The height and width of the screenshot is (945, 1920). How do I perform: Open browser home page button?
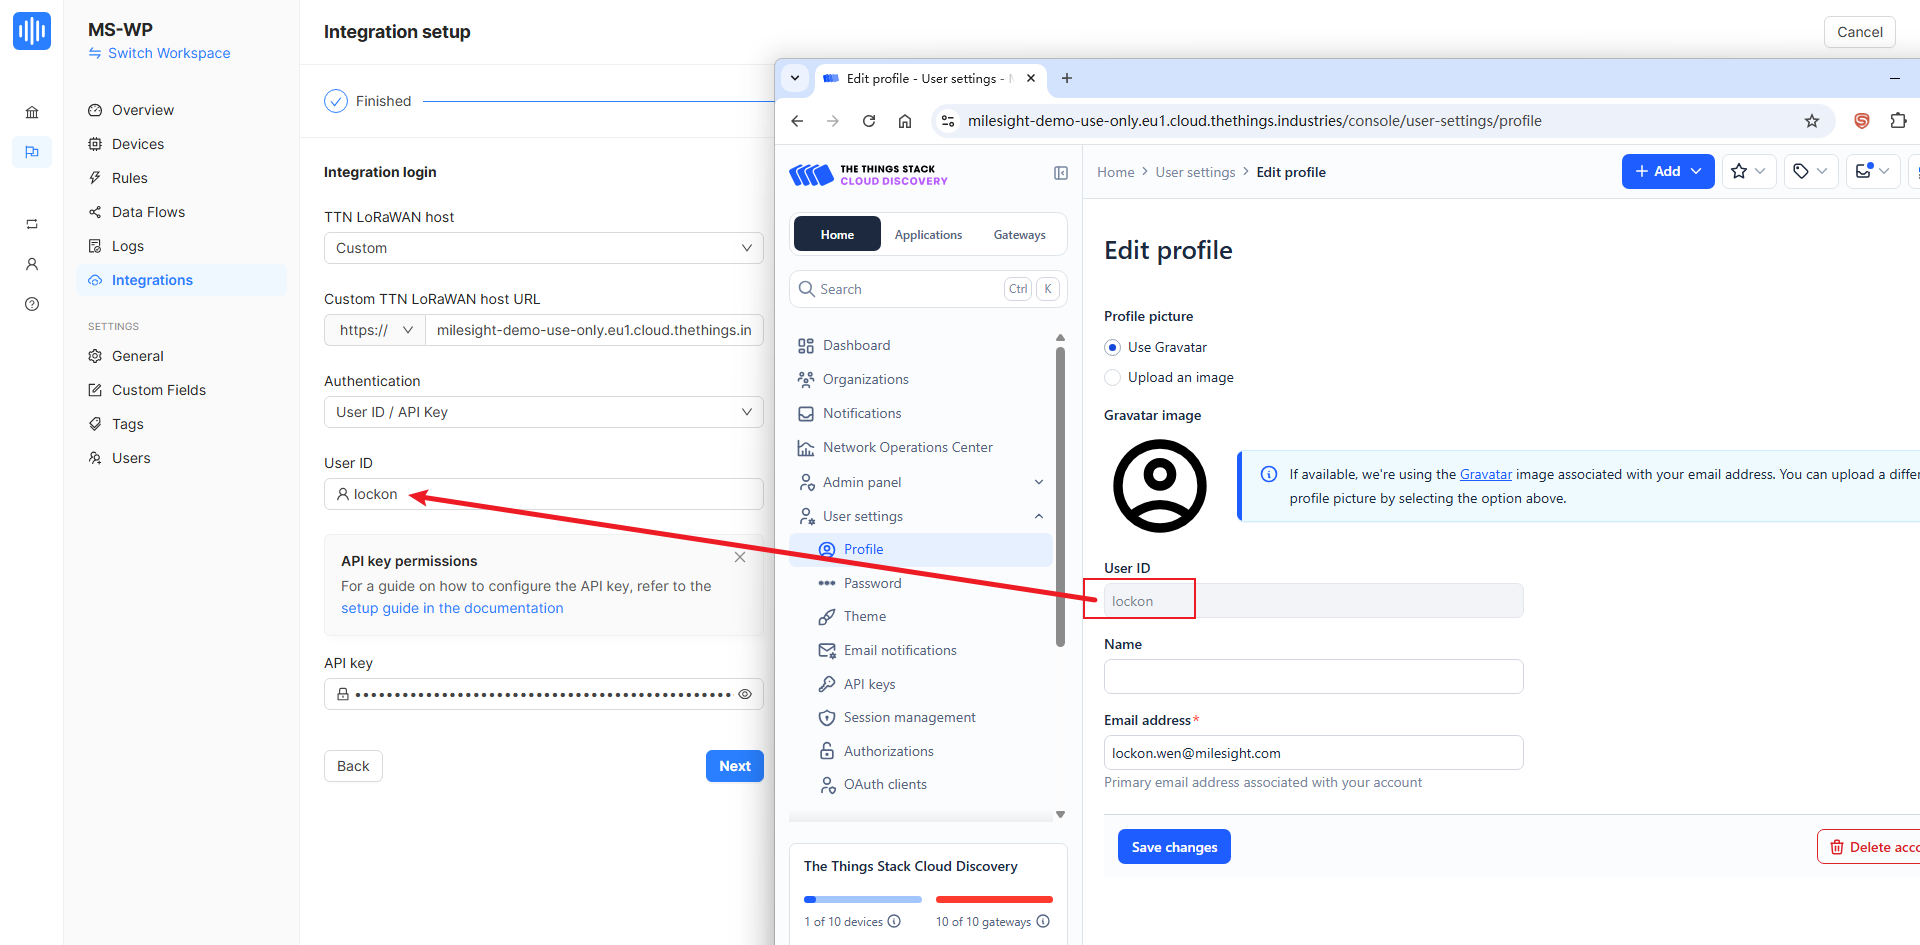click(905, 121)
